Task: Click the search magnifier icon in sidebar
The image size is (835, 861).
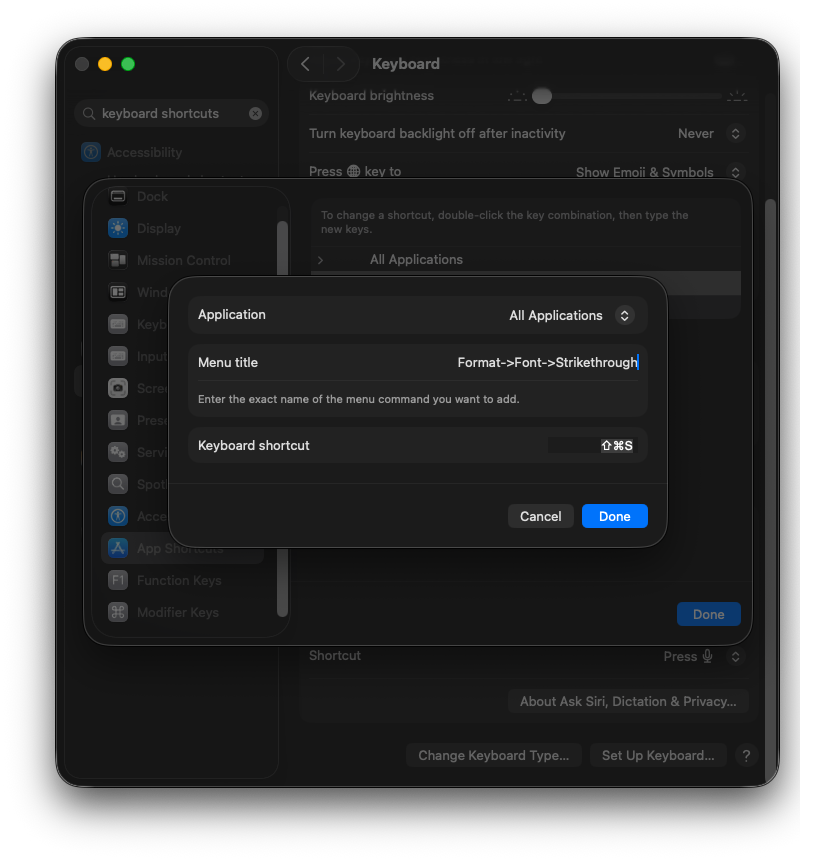Action: 89,114
